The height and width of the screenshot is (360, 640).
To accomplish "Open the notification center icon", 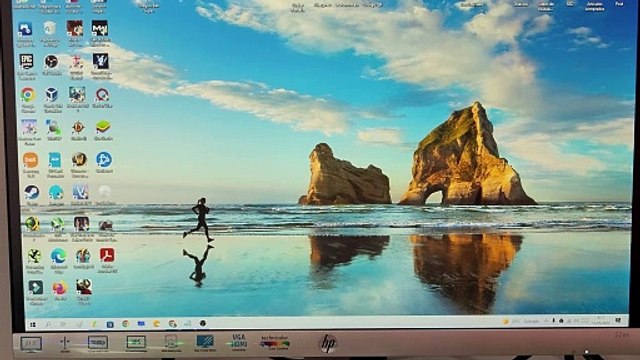I will point(618,321).
